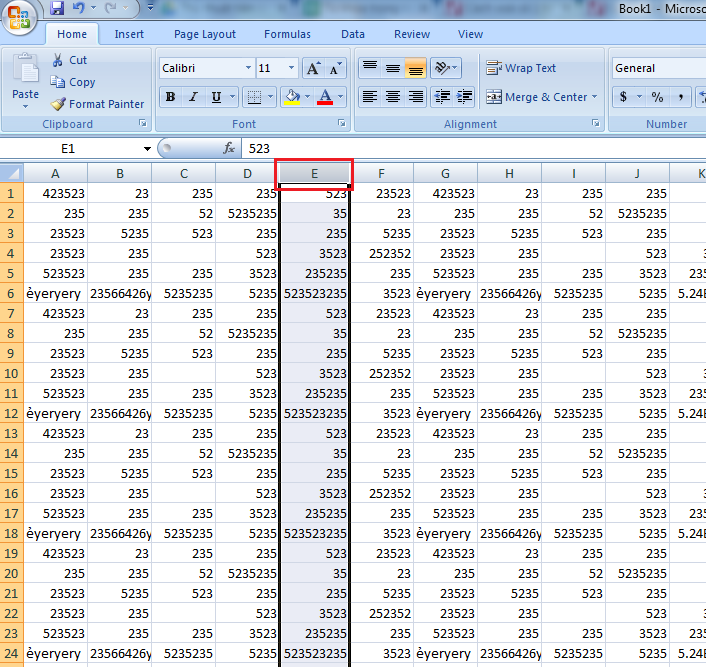
Task: Increase font size with grow icon
Action: tap(314, 69)
